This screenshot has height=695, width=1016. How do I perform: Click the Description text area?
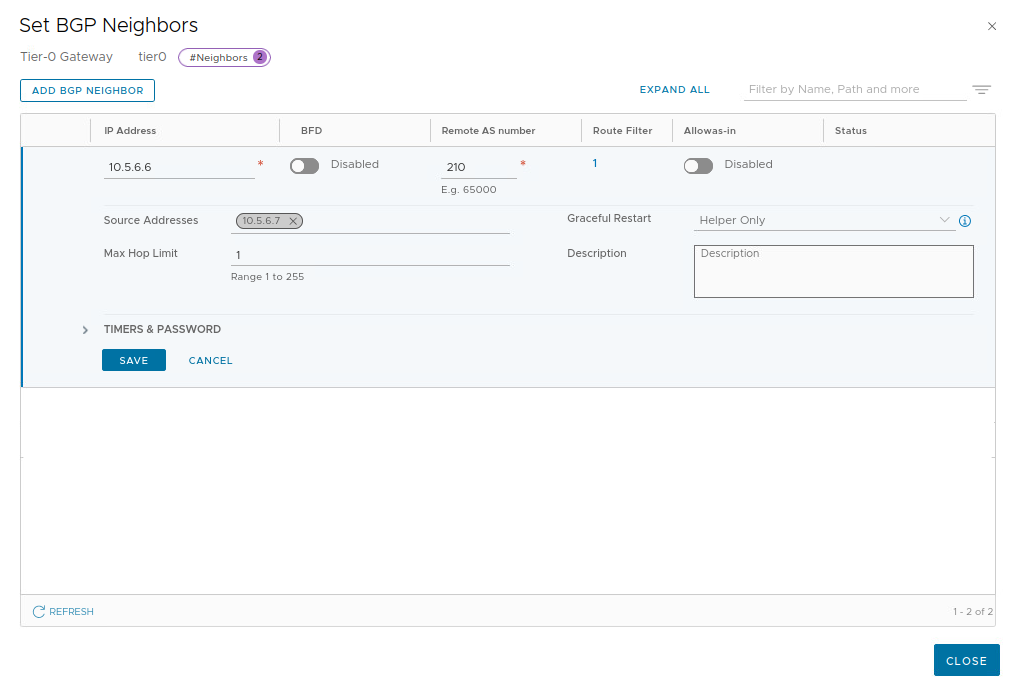833,271
